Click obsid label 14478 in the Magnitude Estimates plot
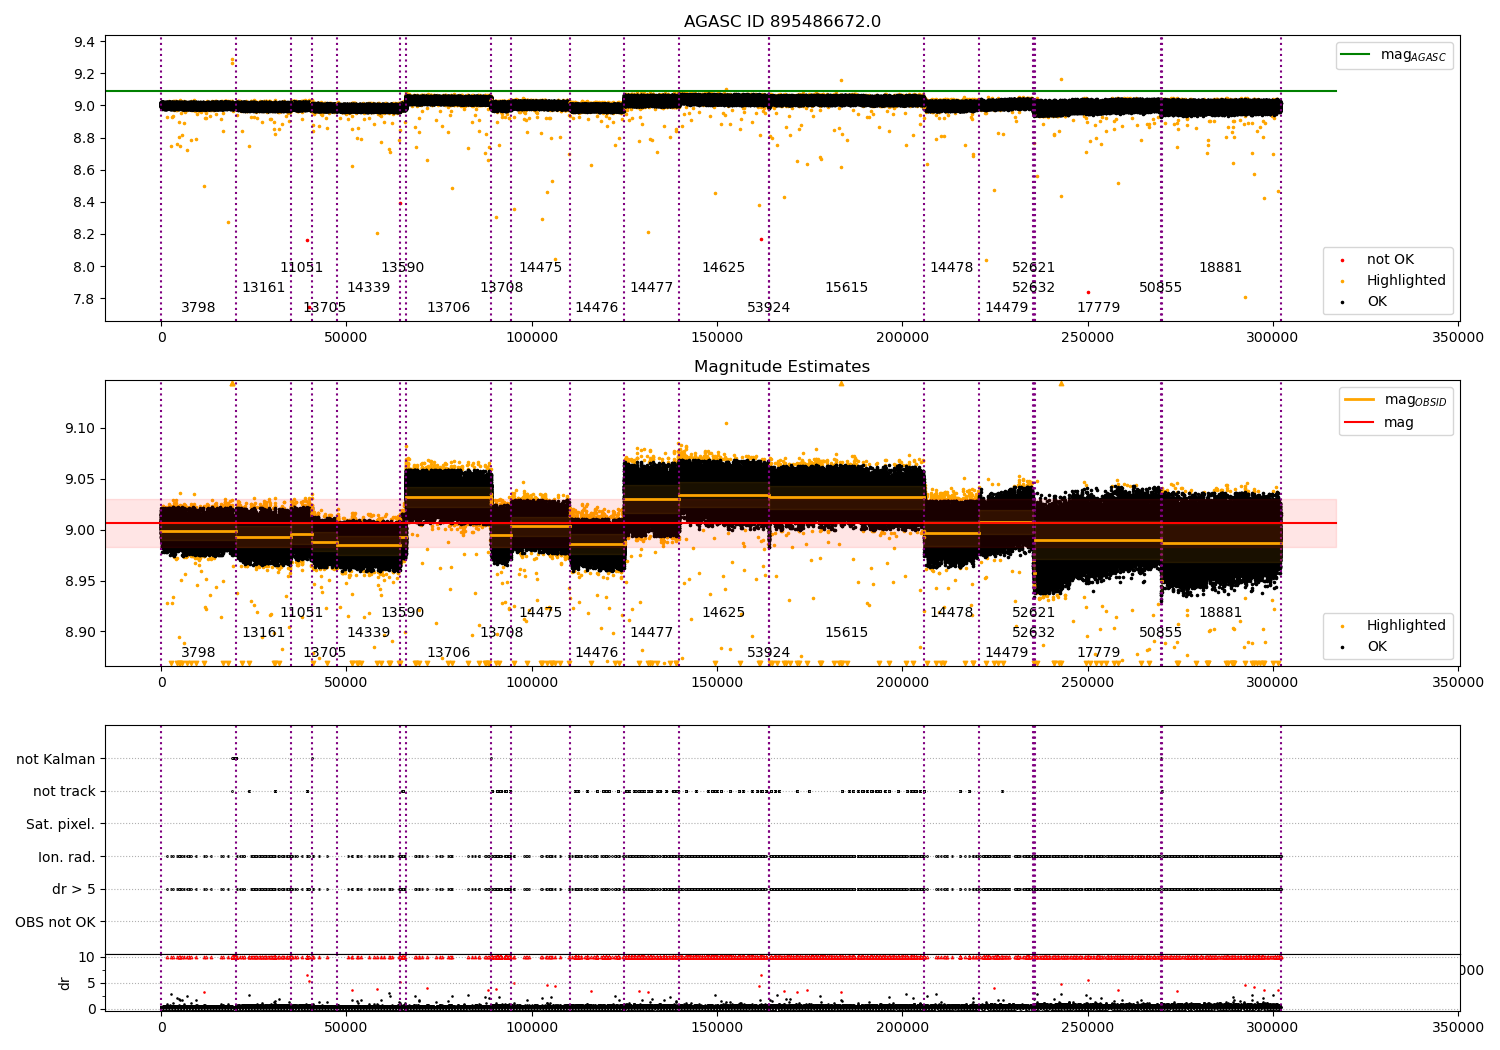This screenshot has width=1500, height=1050. click(x=952, y=612)
